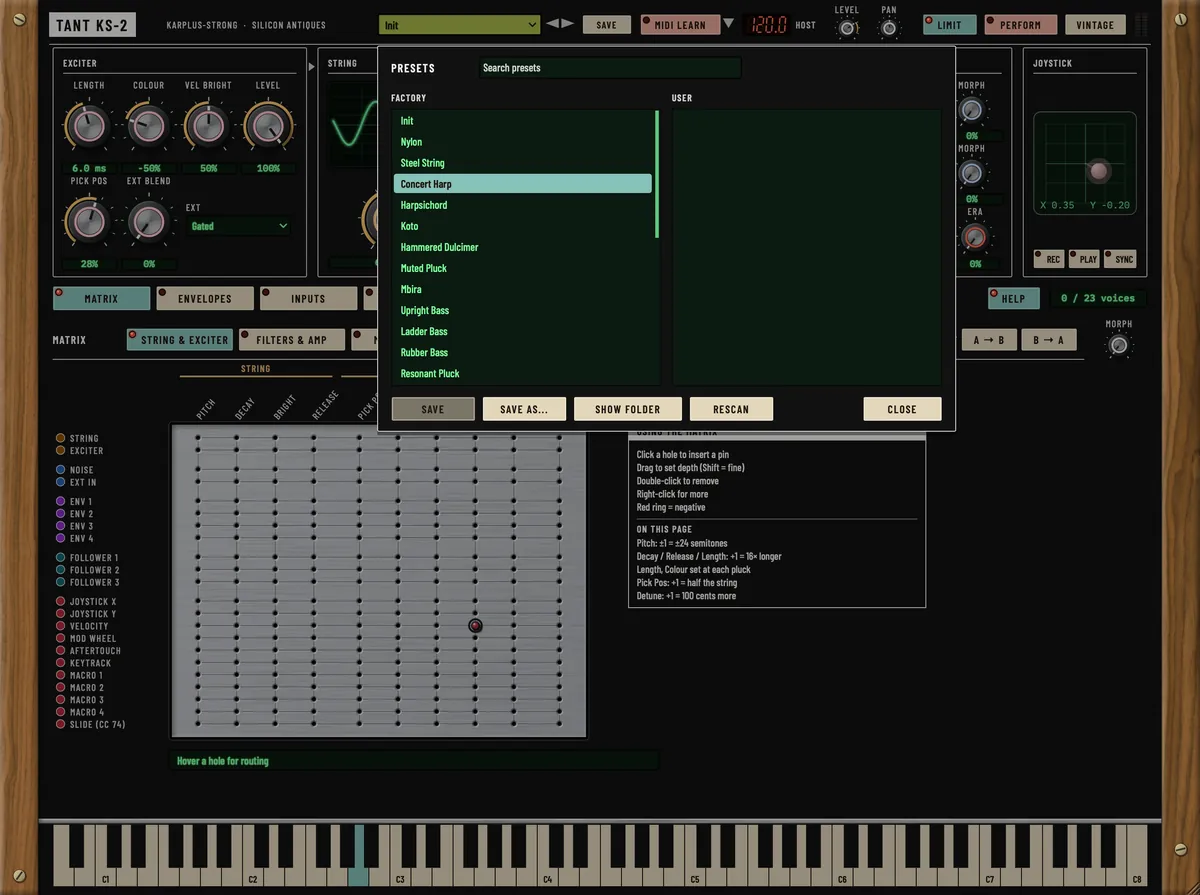1200x895 pixels.
Task: Select the STRING & EXCITER matrix page
Action: click(179, 340)
